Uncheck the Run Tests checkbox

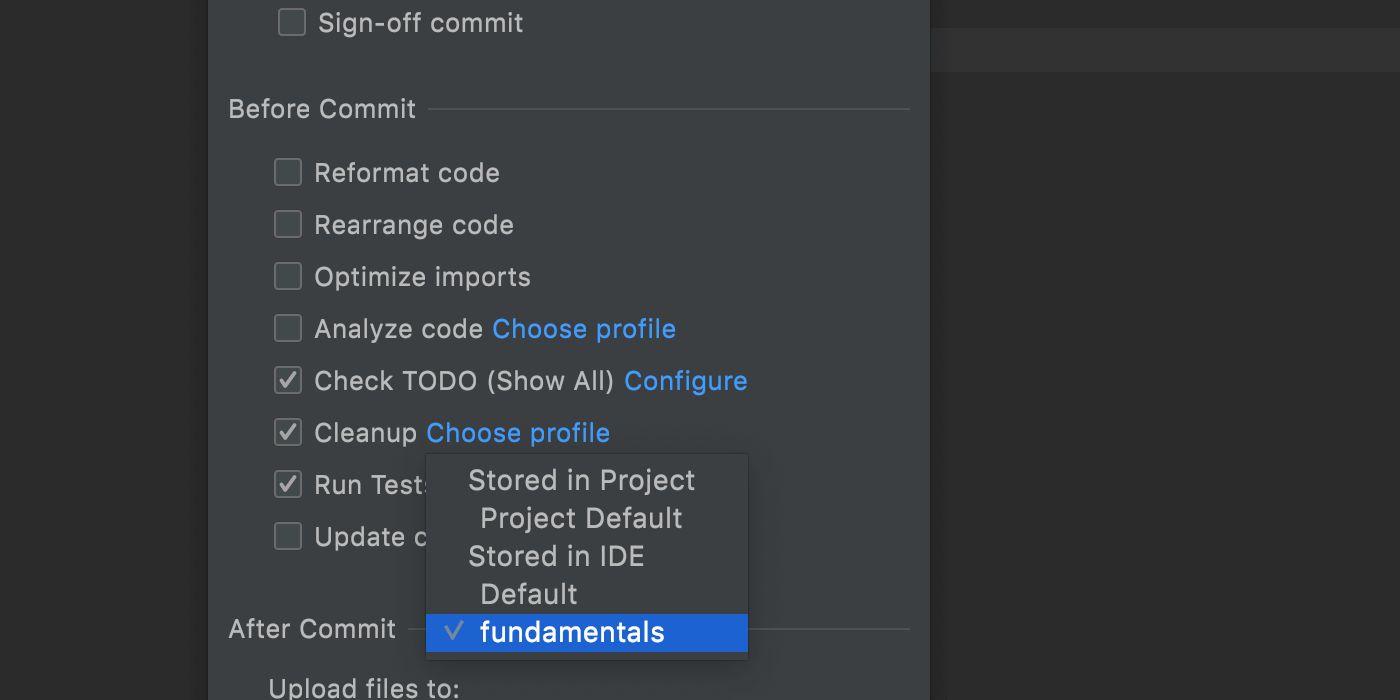tap(288, 484)
